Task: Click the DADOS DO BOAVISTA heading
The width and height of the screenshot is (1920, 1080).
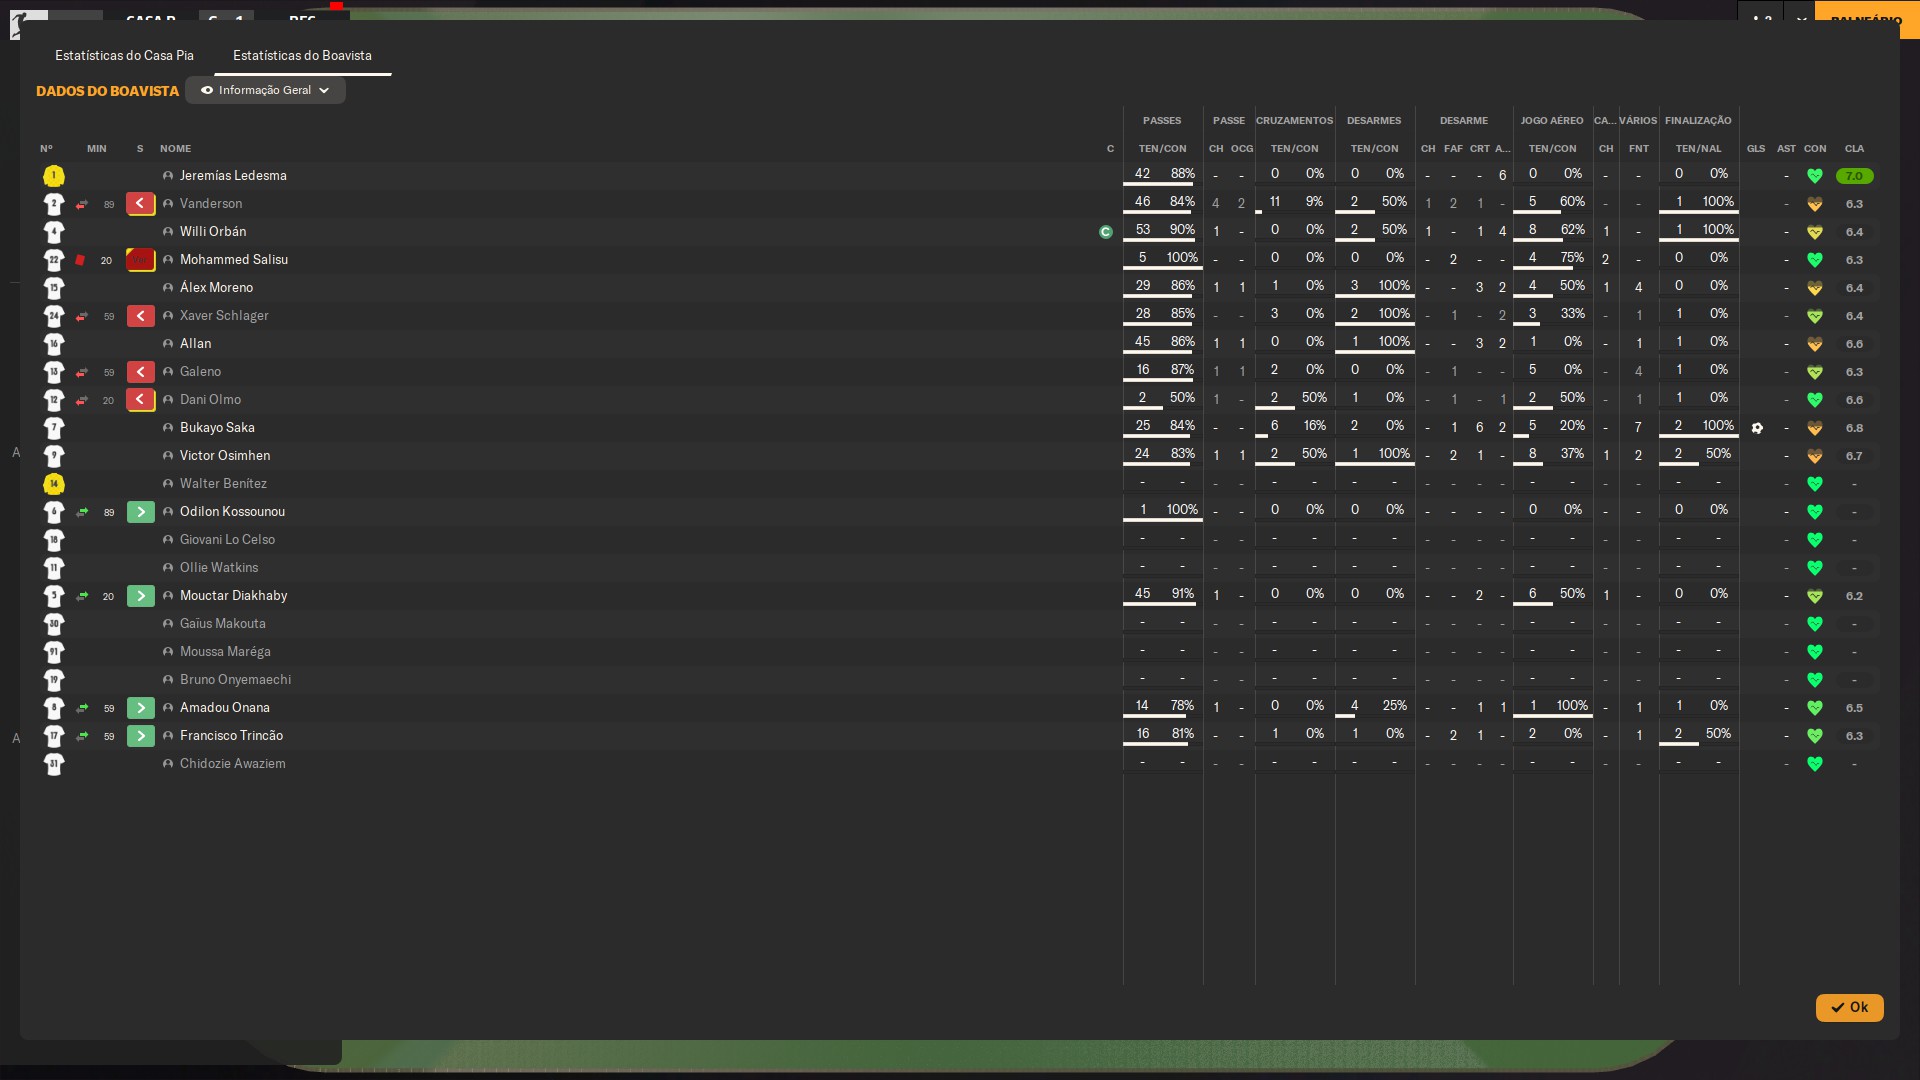Action: point(107,91)
